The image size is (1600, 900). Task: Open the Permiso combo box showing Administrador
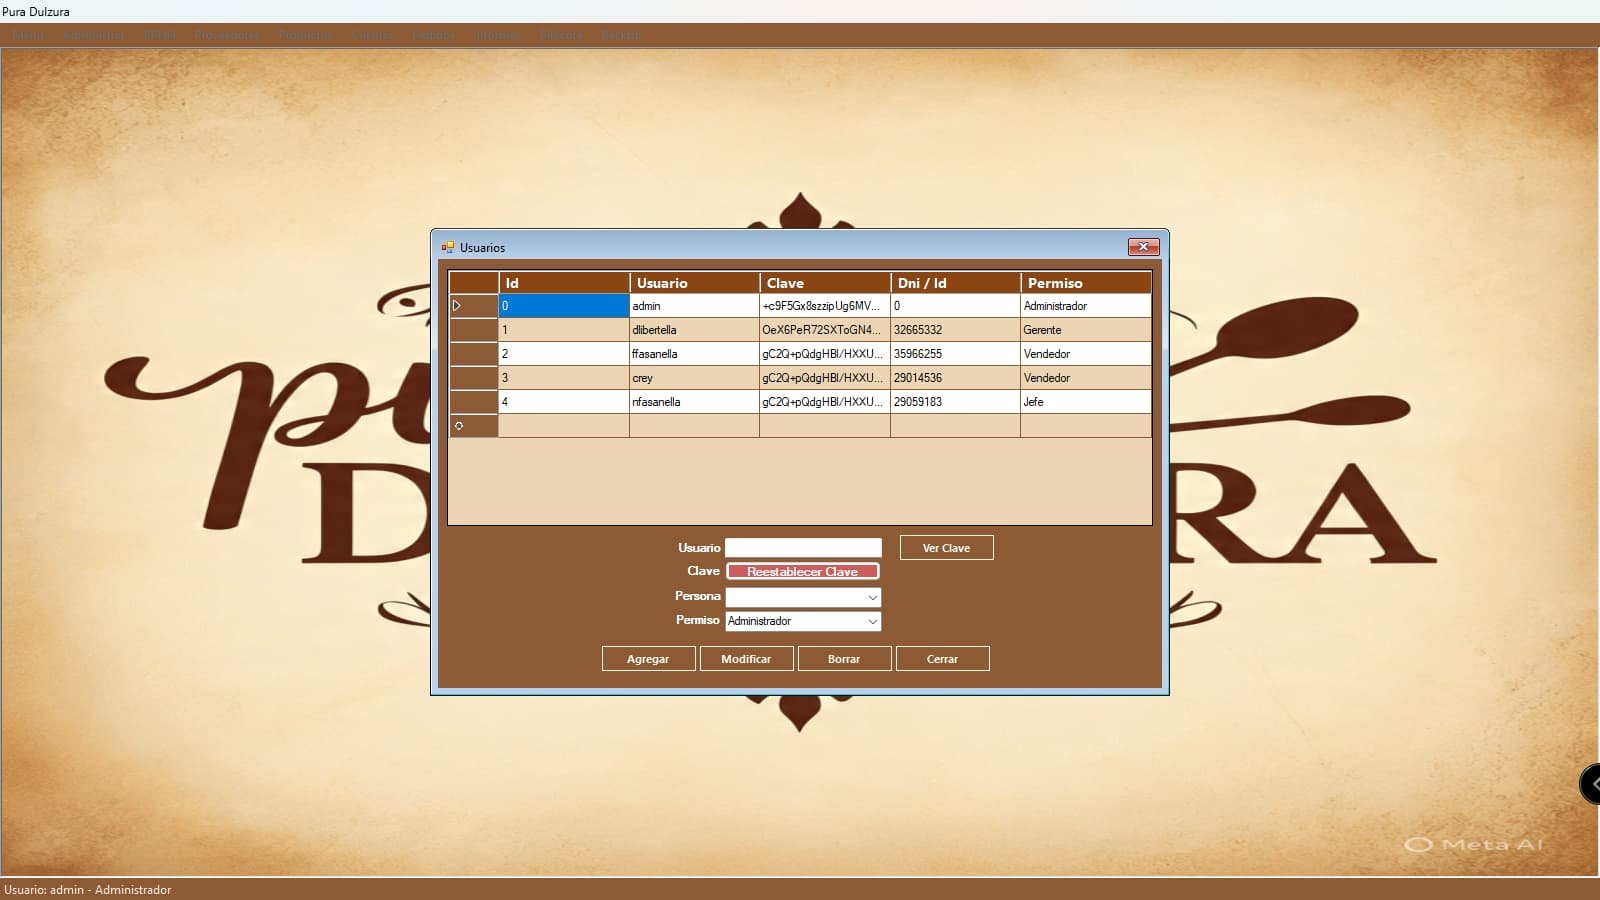tap(872, 621)
